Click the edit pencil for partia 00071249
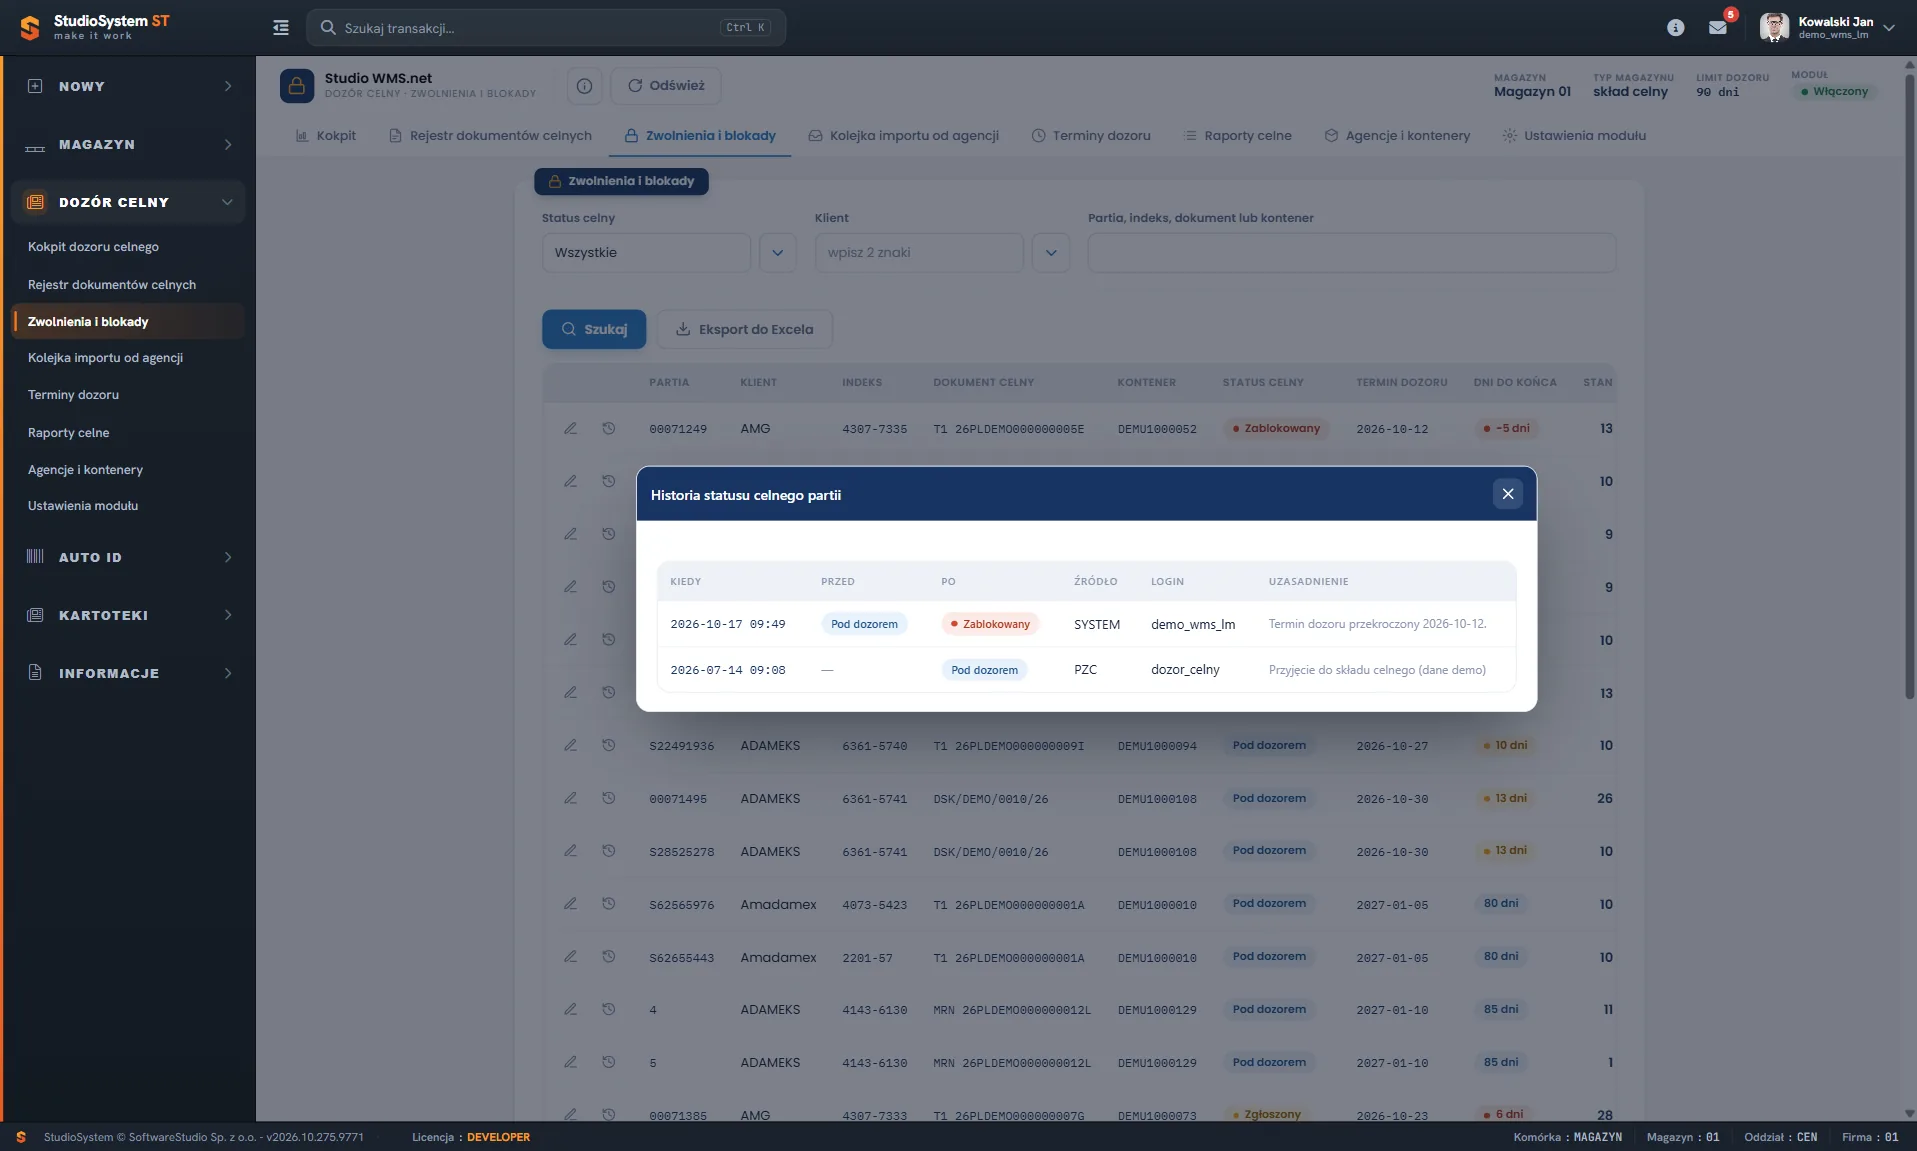 pyautogui.click(x=570, y=428)
